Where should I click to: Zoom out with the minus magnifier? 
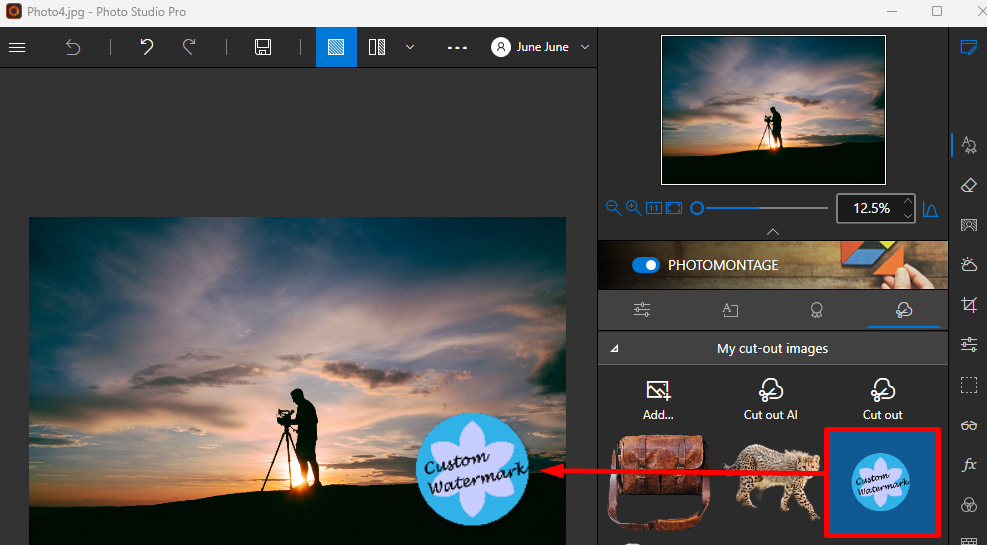point(613,208)
